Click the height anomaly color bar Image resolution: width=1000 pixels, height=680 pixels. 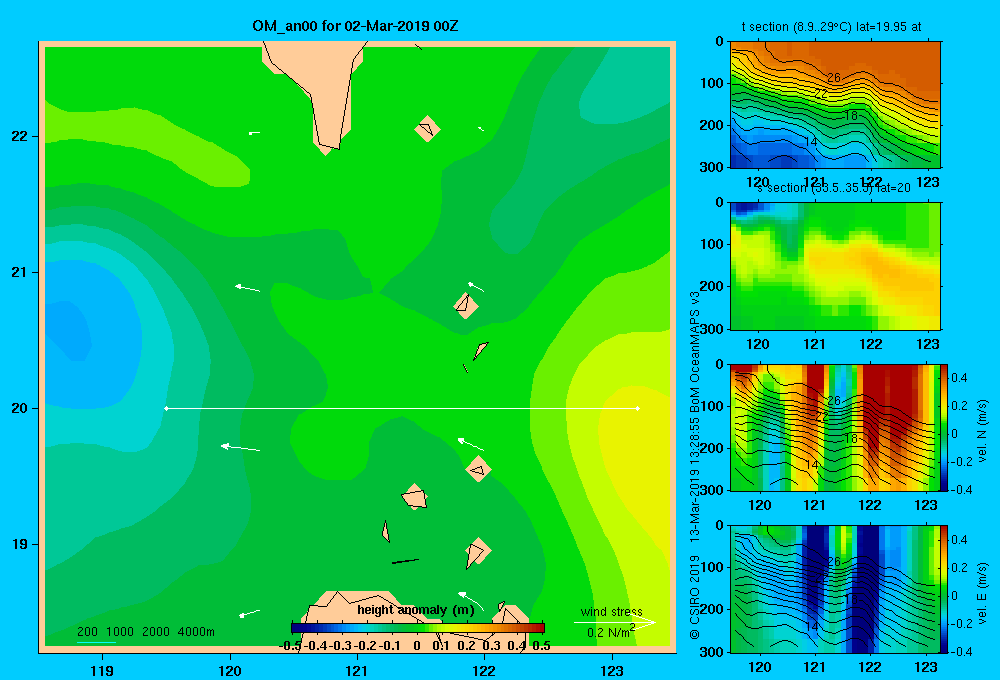(x=418, y=628)
